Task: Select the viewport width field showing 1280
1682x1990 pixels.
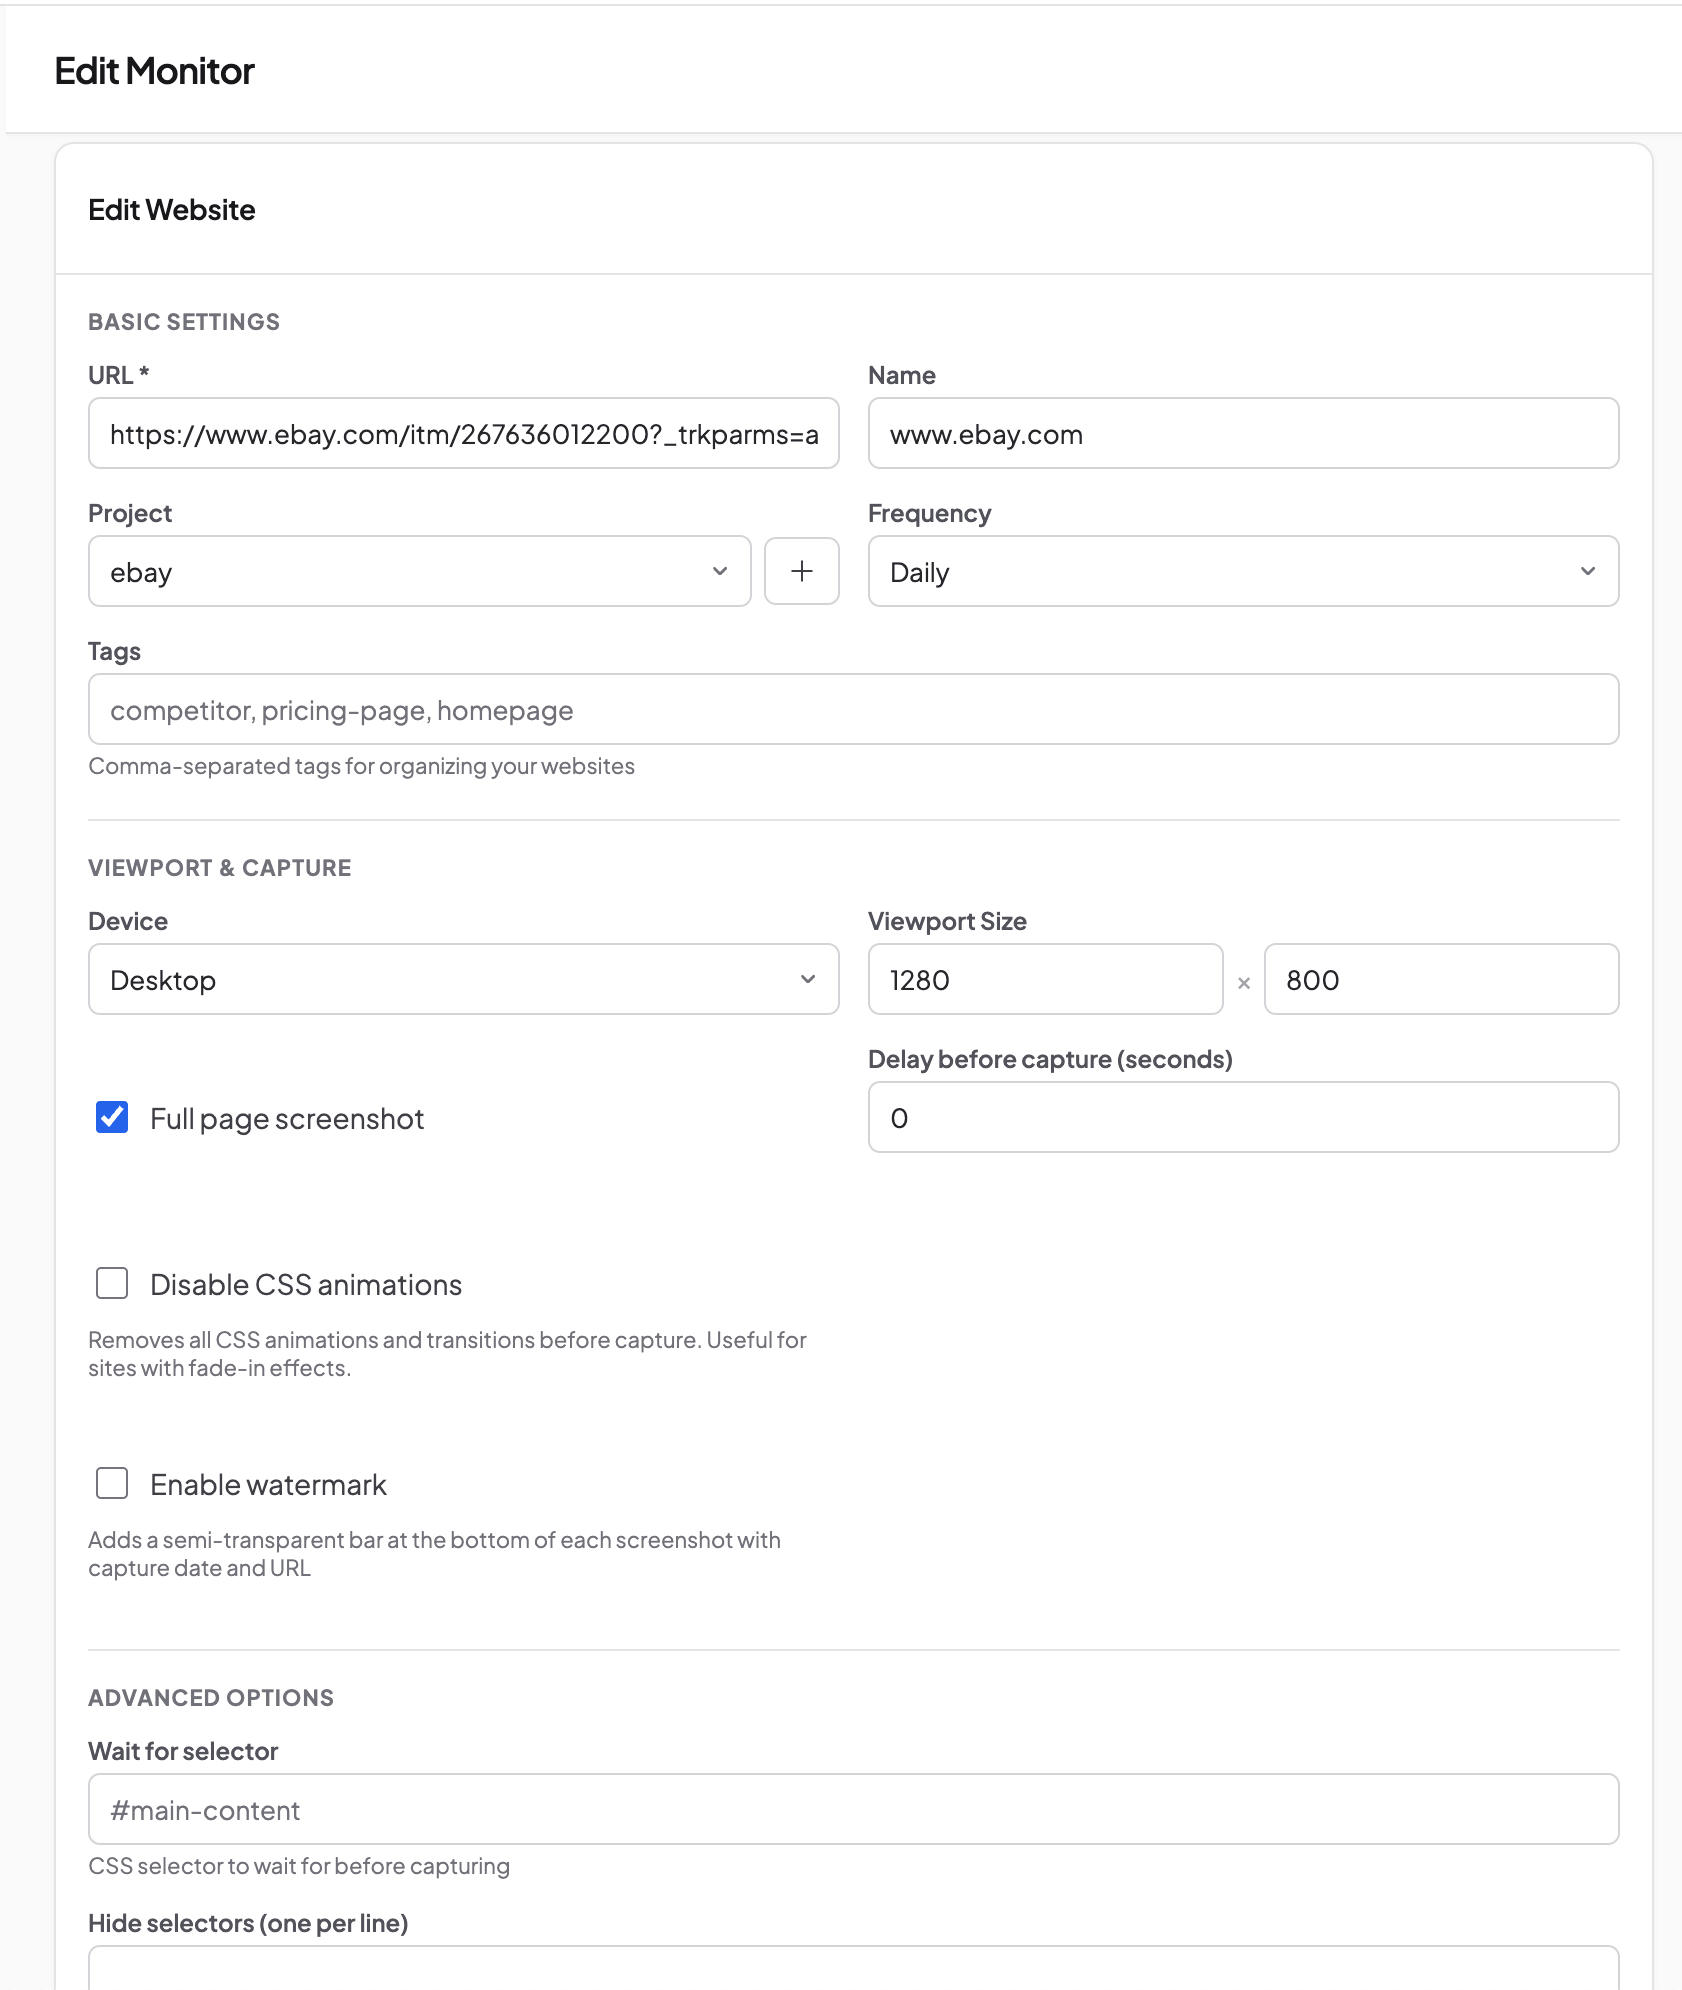Action: point(1044,980)
